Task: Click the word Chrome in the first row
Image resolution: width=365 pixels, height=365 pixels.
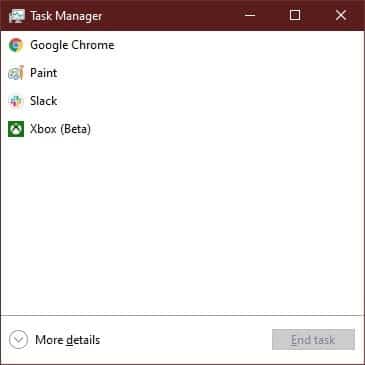Action: coord(93,45)
